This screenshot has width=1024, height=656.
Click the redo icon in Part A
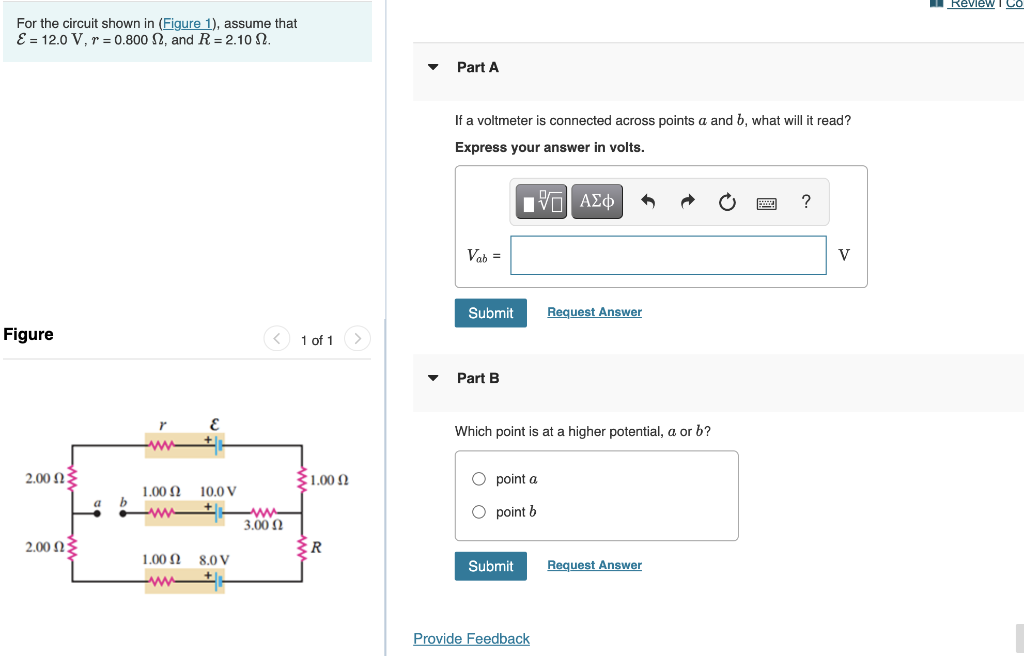[687, 201]
